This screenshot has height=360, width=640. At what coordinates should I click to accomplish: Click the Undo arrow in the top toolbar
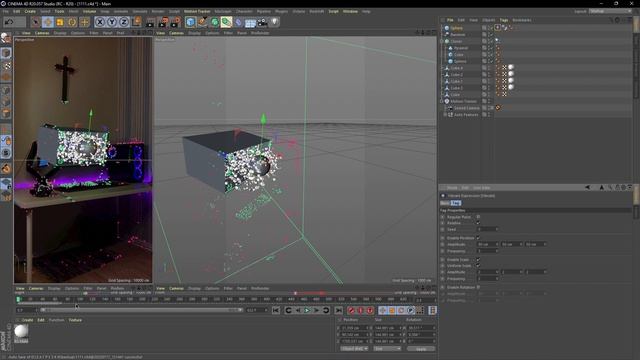(9, 22)
